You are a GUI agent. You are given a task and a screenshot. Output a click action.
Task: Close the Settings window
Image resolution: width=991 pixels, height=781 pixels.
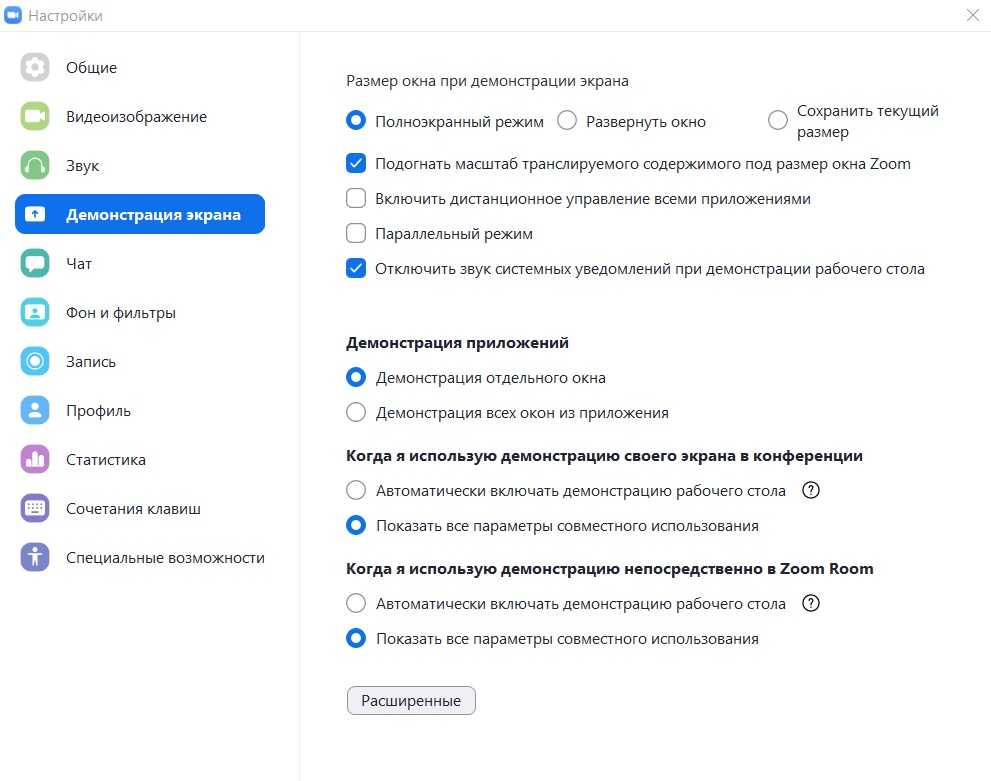(973, 15)
